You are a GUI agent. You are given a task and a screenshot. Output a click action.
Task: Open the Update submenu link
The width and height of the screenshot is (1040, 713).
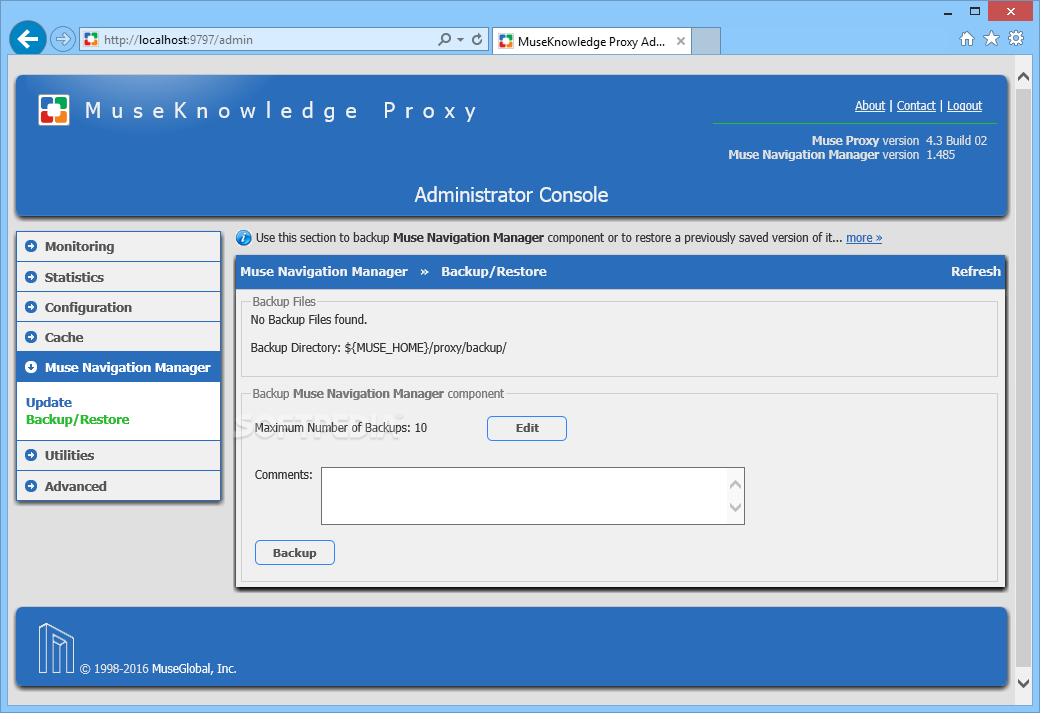point(48,402)
